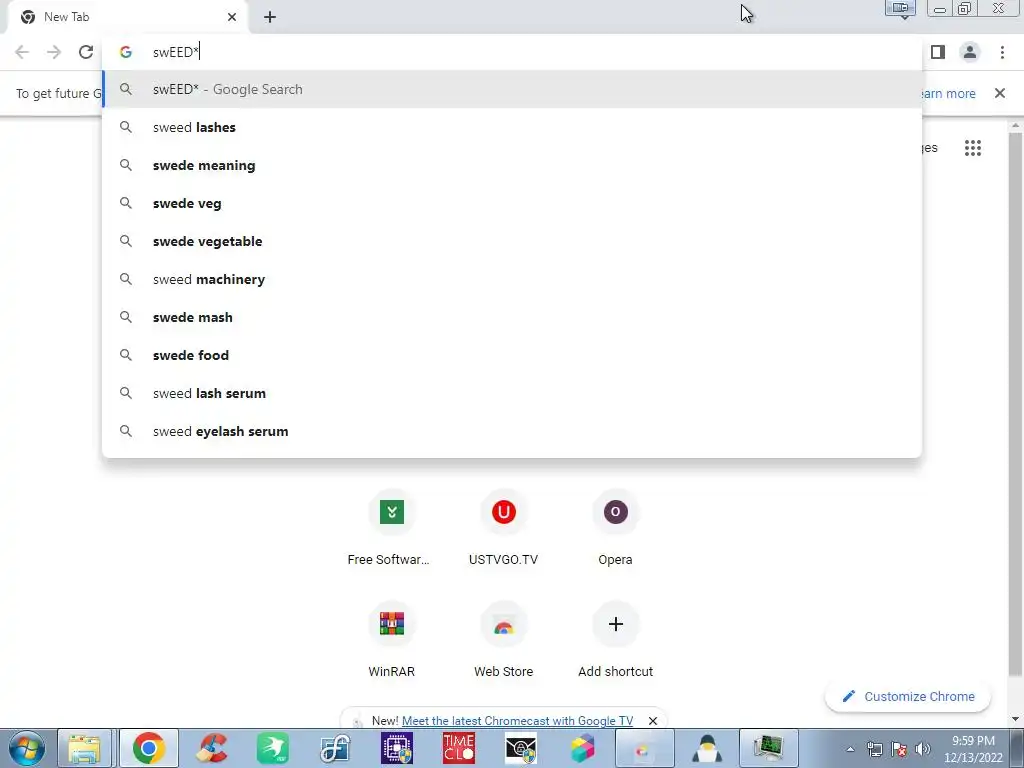Click the Add shortcut plus tile
The height and width of the screenshot is (768, 1024).
pyautogui.click(x=615, y=640)
